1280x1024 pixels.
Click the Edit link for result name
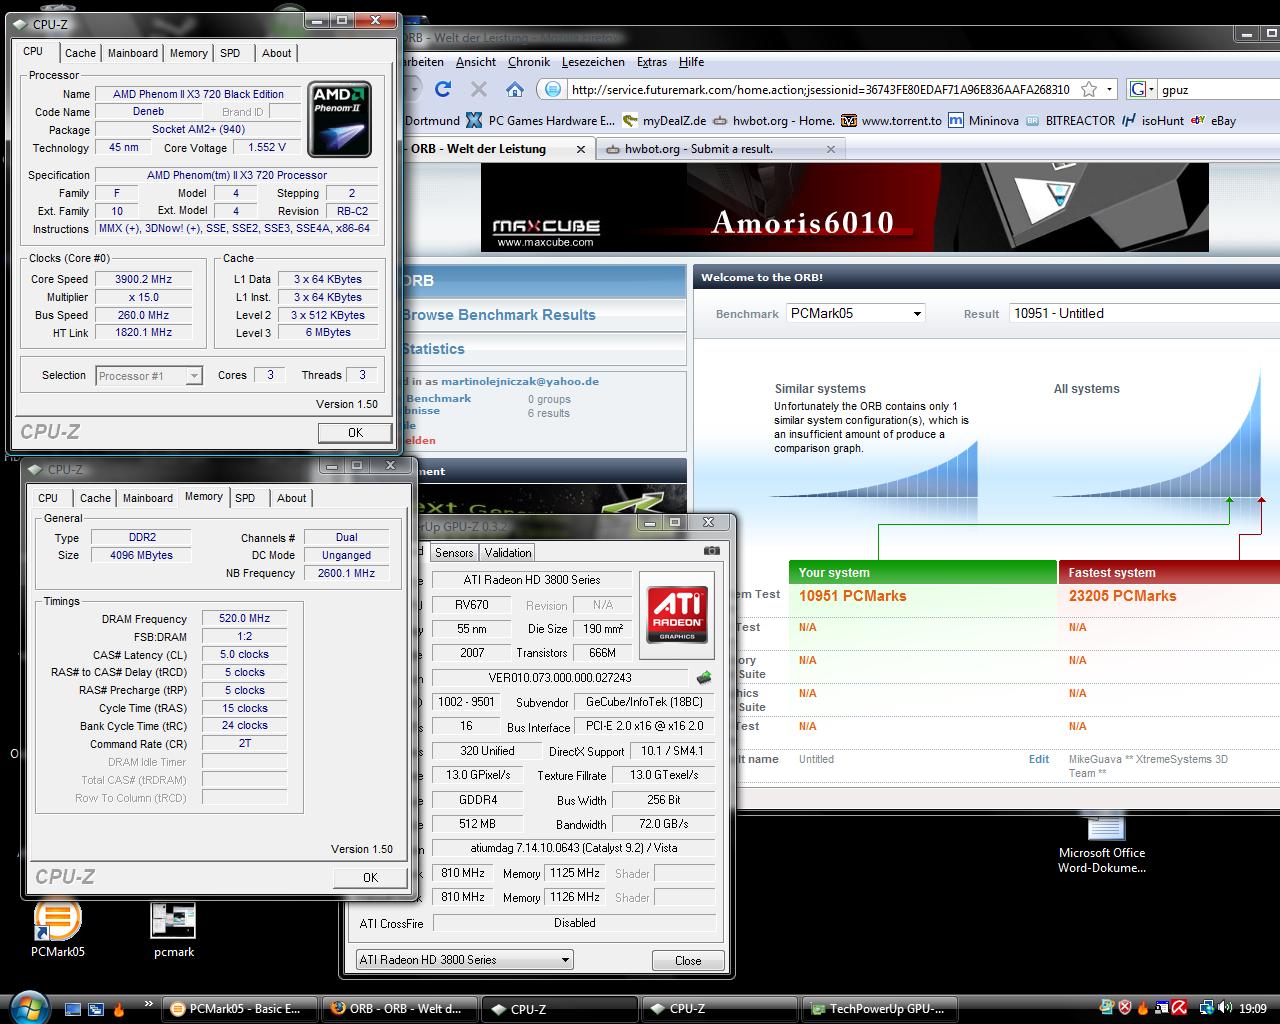(x=1039, y=759)
